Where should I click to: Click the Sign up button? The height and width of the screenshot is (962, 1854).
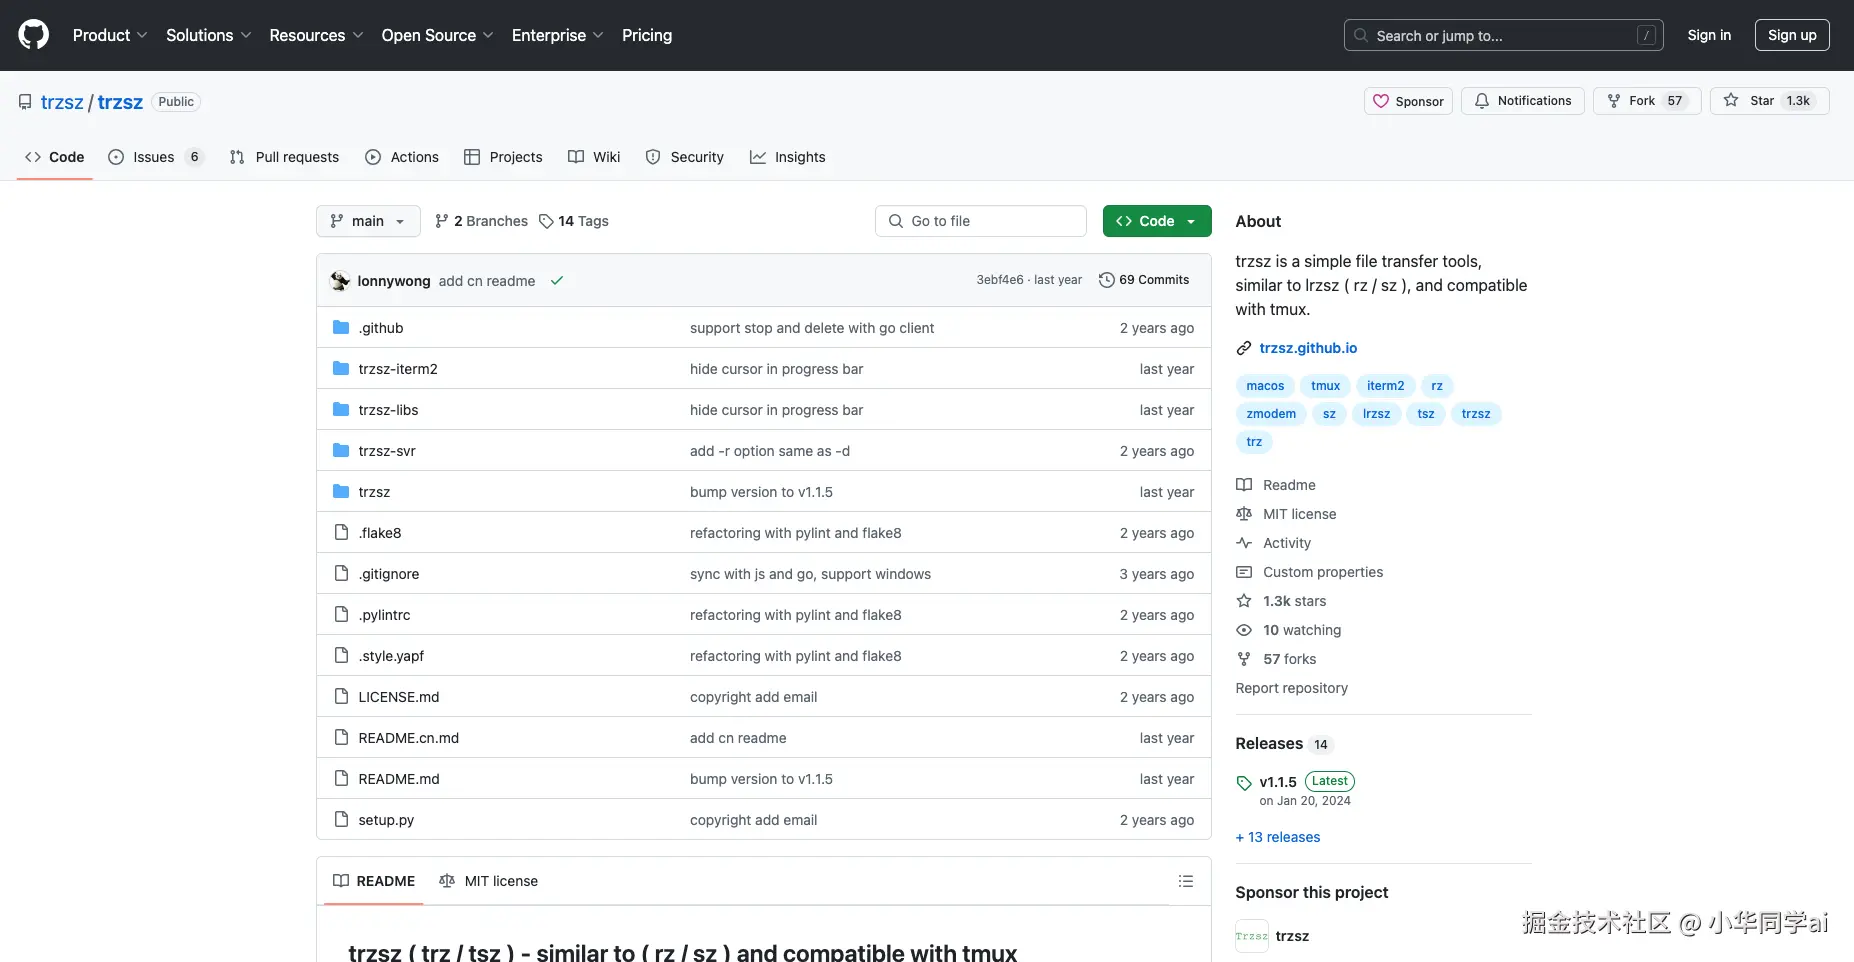pos(1792,35)
